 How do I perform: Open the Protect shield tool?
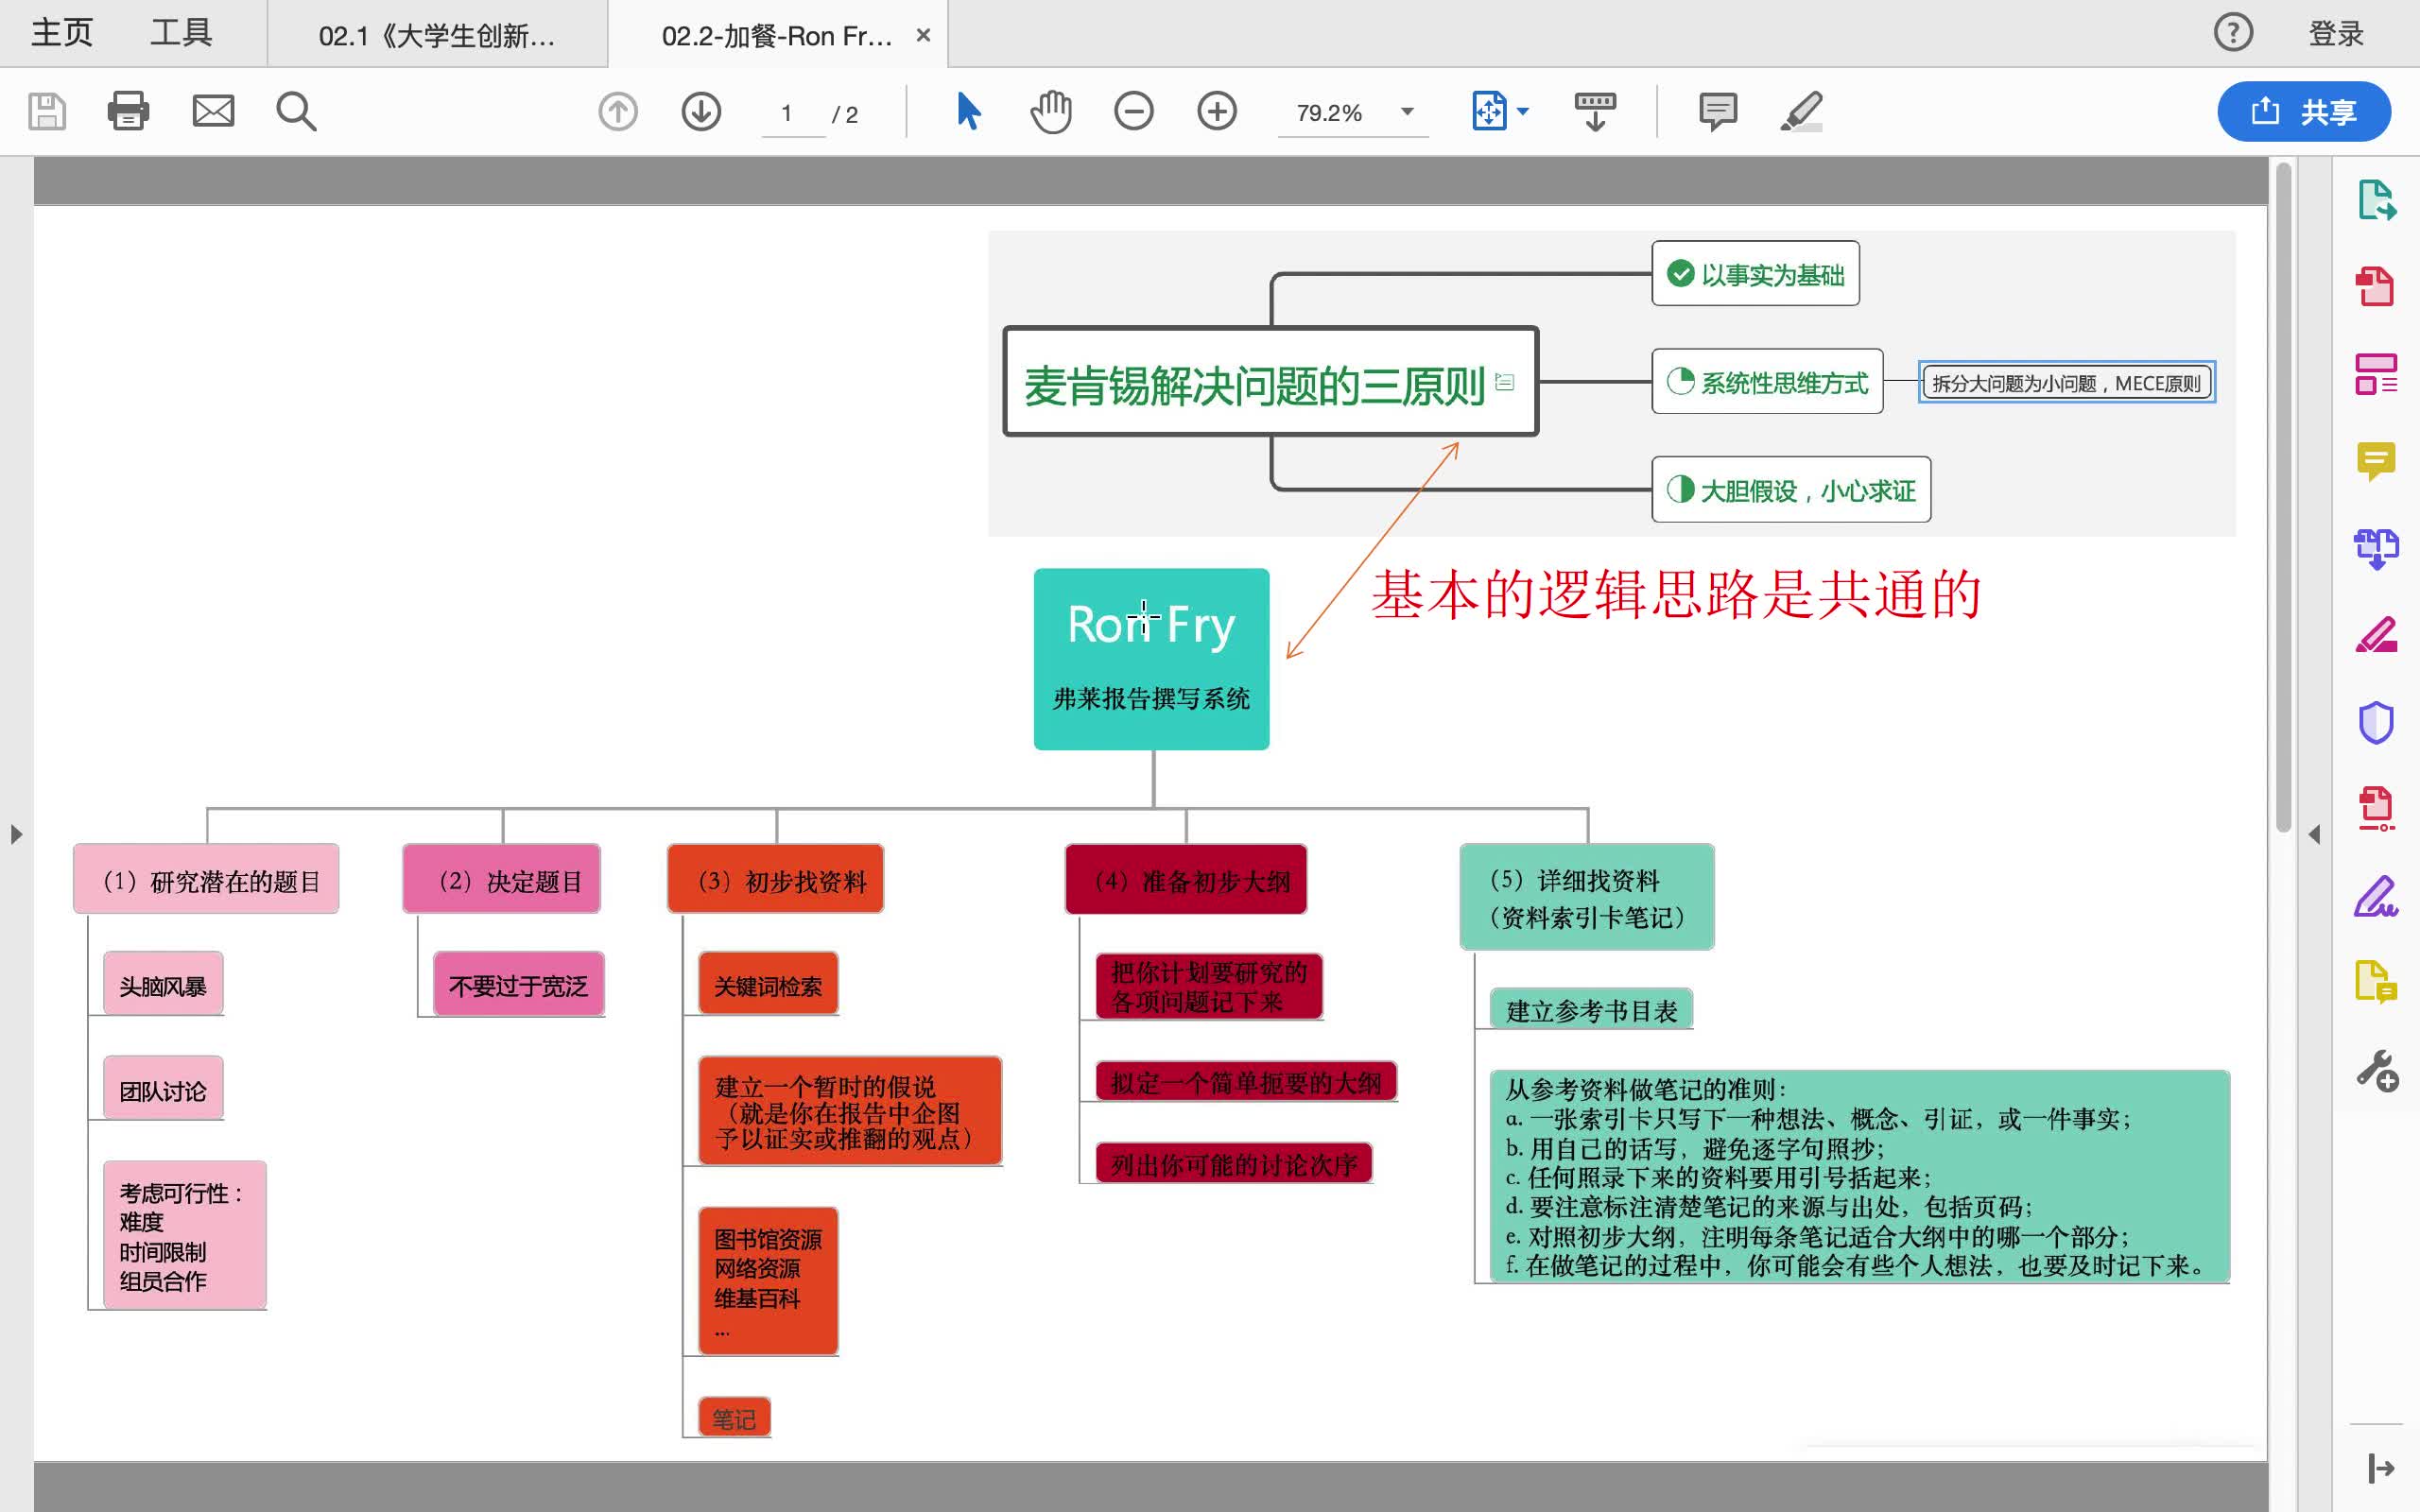coord(2376,722)
